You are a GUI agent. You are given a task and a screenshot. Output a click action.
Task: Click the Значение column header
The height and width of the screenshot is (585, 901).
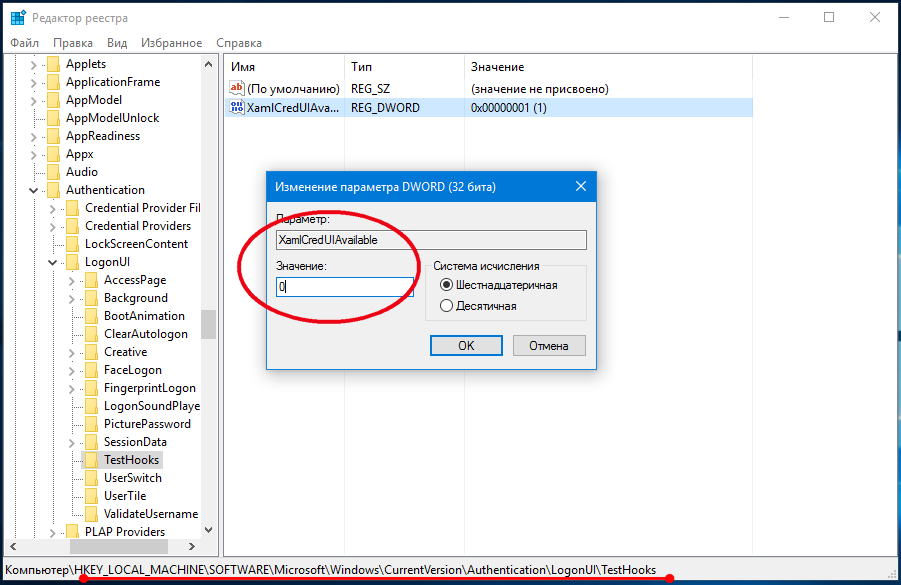click(608, 67)
